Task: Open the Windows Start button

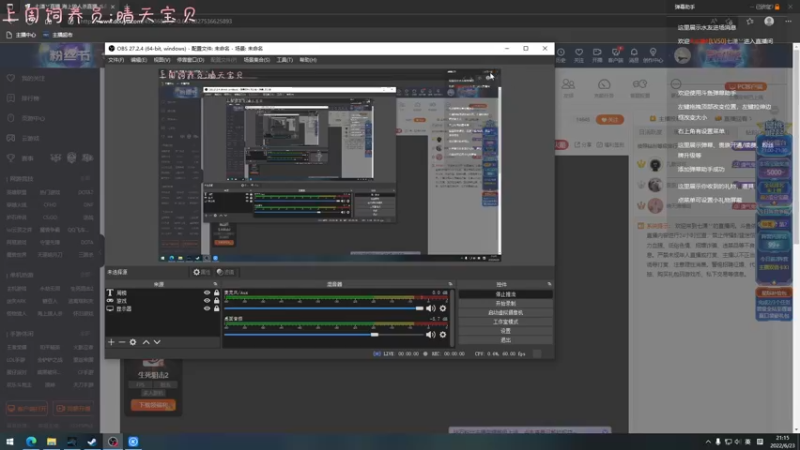Action: [10, 442]
